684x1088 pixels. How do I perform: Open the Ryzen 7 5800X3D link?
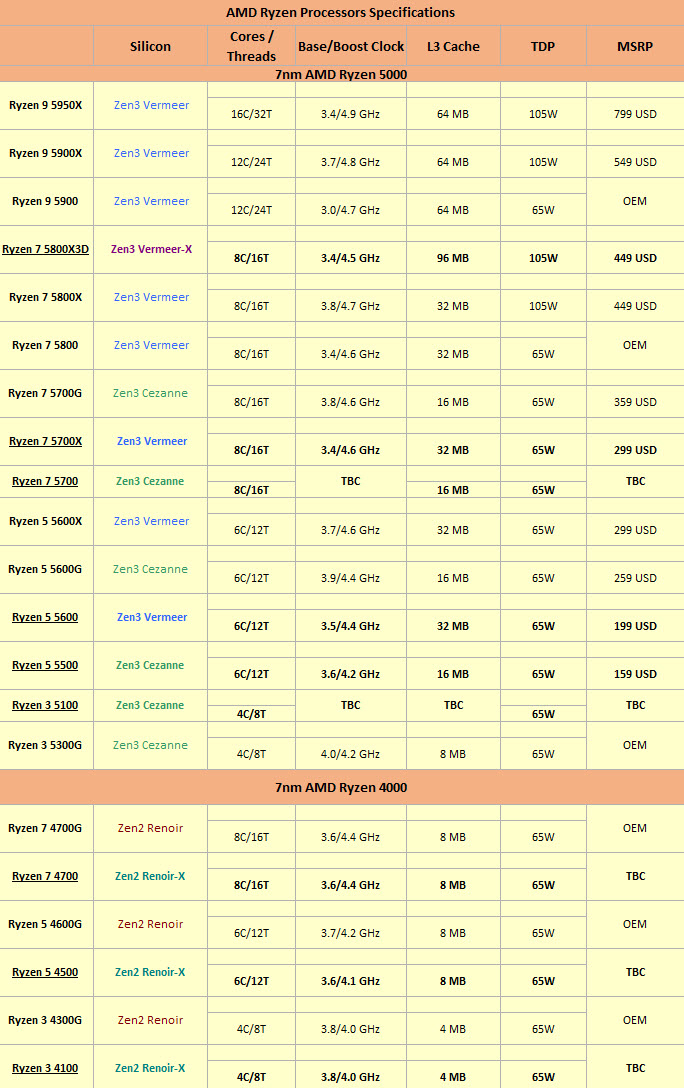46,249
